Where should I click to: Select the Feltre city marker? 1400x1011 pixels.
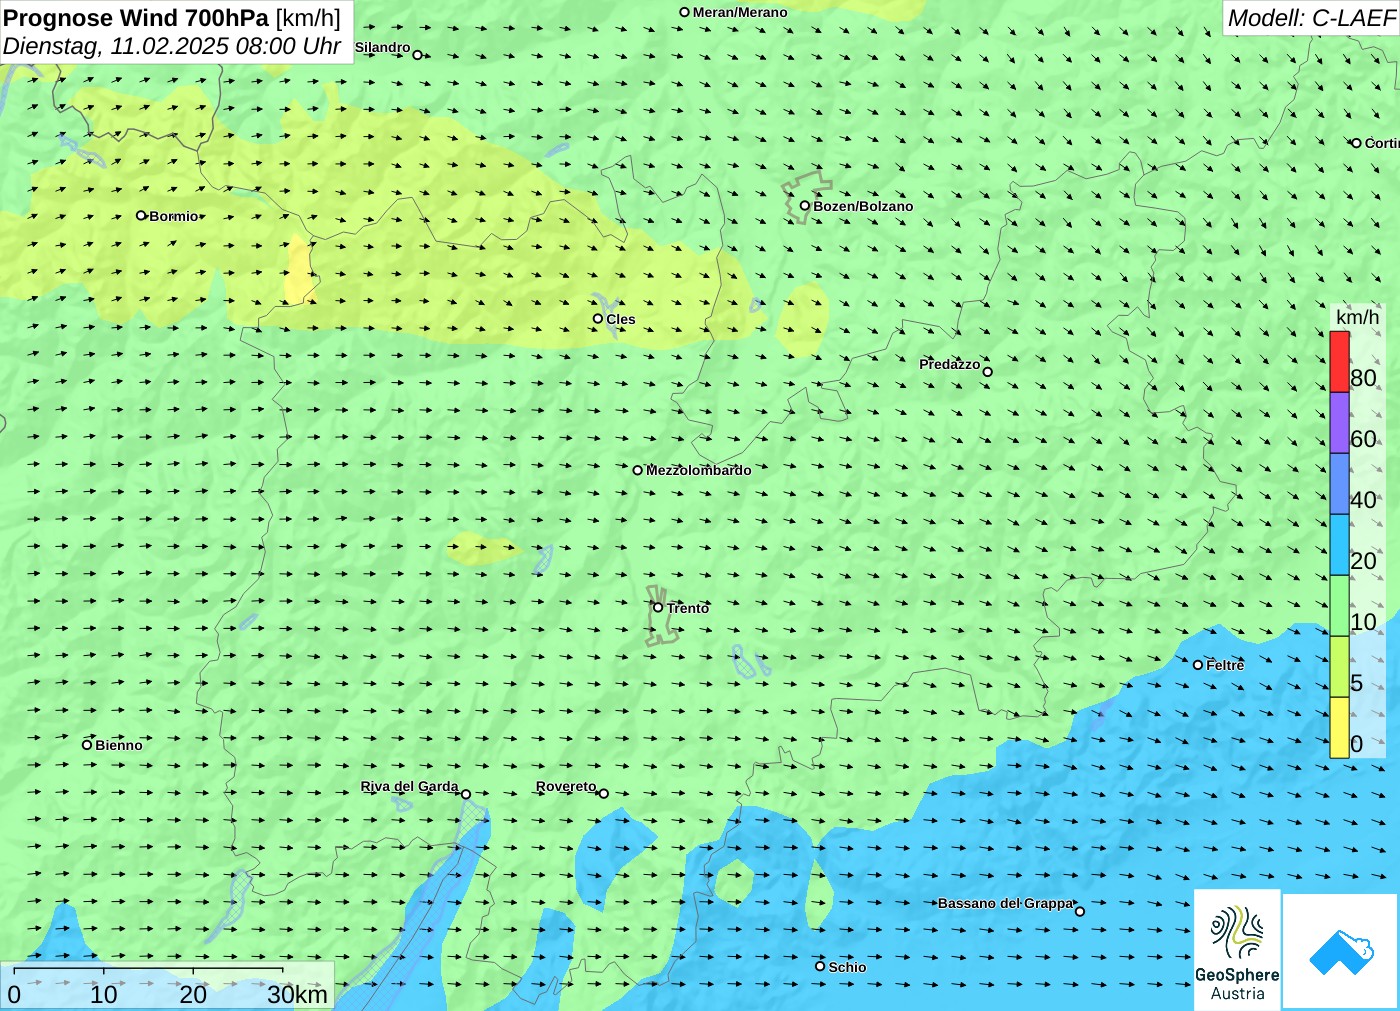(x=1198, y=665)
